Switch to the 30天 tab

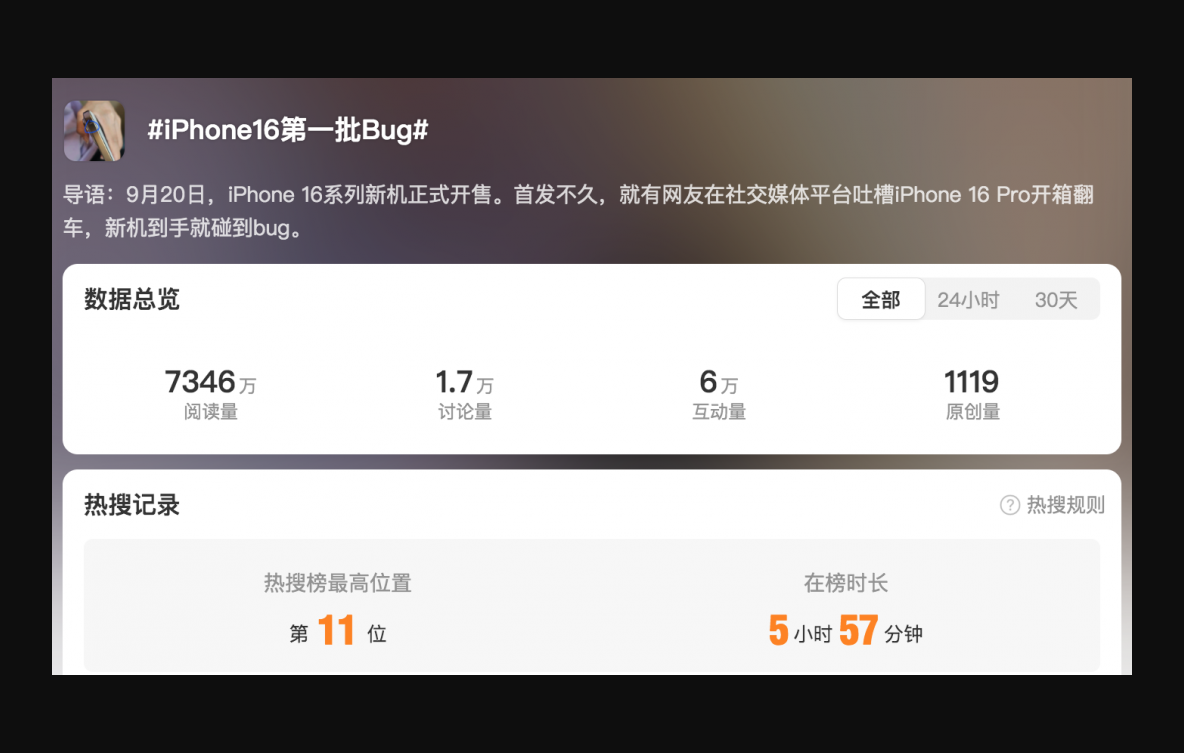coord(1056,300)
